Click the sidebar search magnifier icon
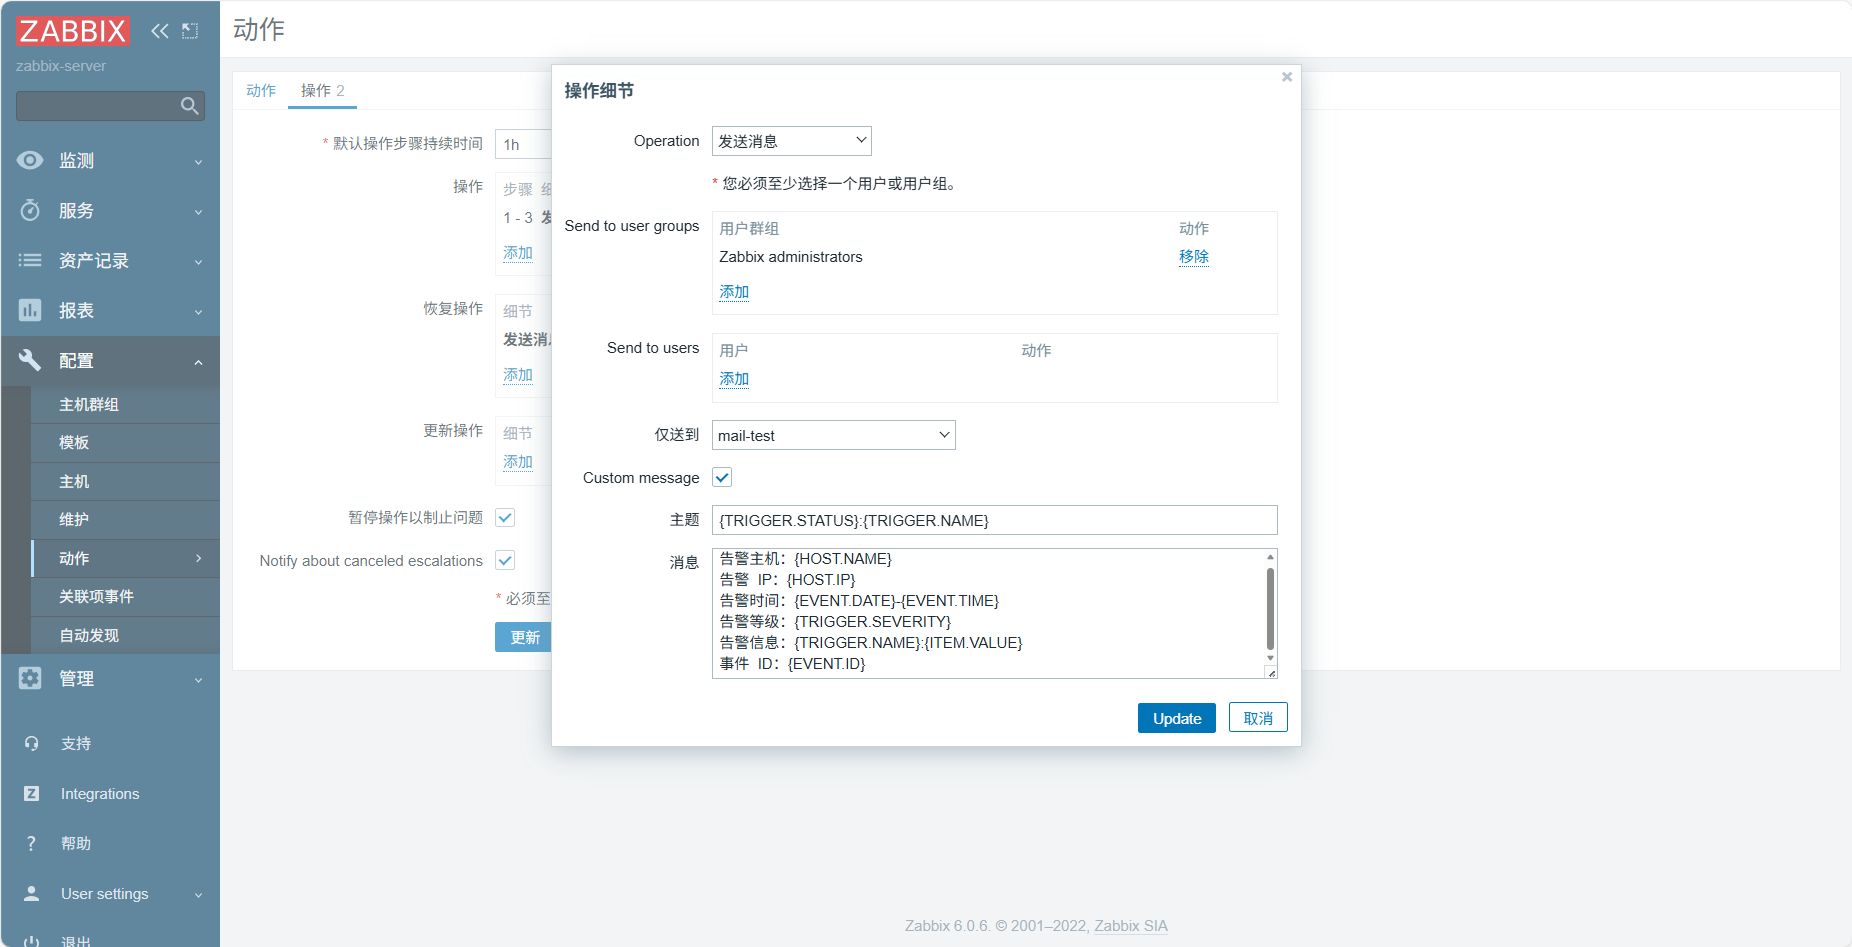Image resolution: width=1852 pixels, height=947 pixels. pos(189,106)
